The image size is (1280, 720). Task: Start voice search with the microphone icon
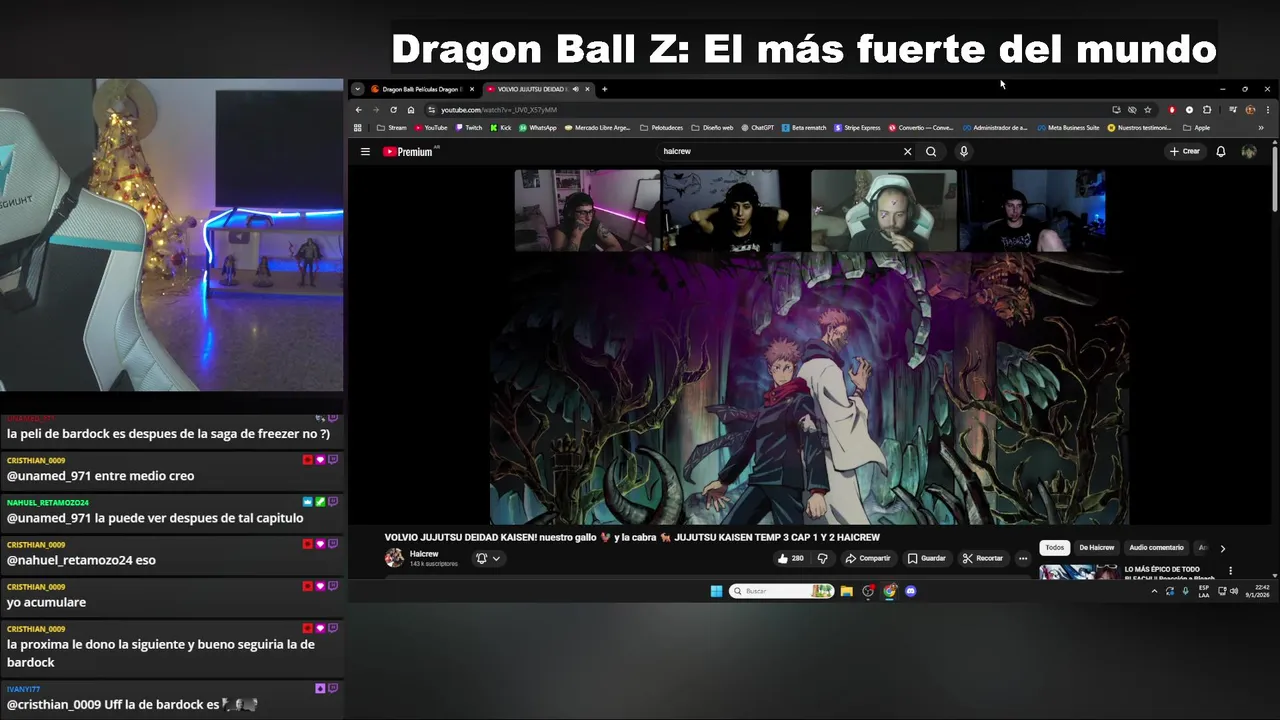(x=964, y=152)
